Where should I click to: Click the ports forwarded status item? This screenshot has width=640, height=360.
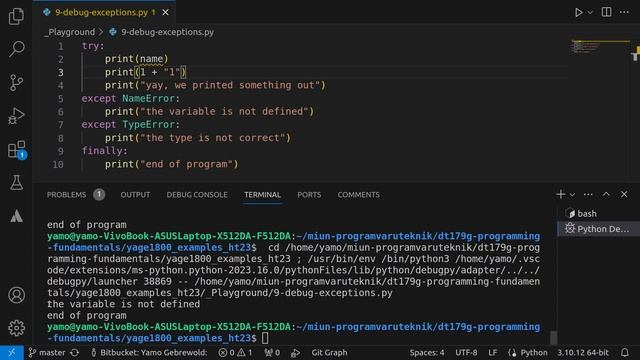pyautogui.click(x=272, y=353)
